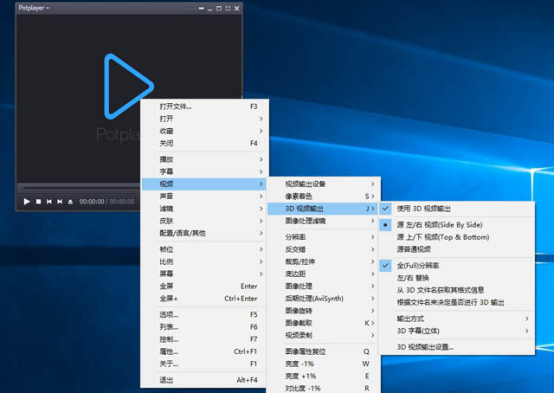The image size is (554, 393).
Task: Click the Stop button in PotPlayer
Action: 39,201
